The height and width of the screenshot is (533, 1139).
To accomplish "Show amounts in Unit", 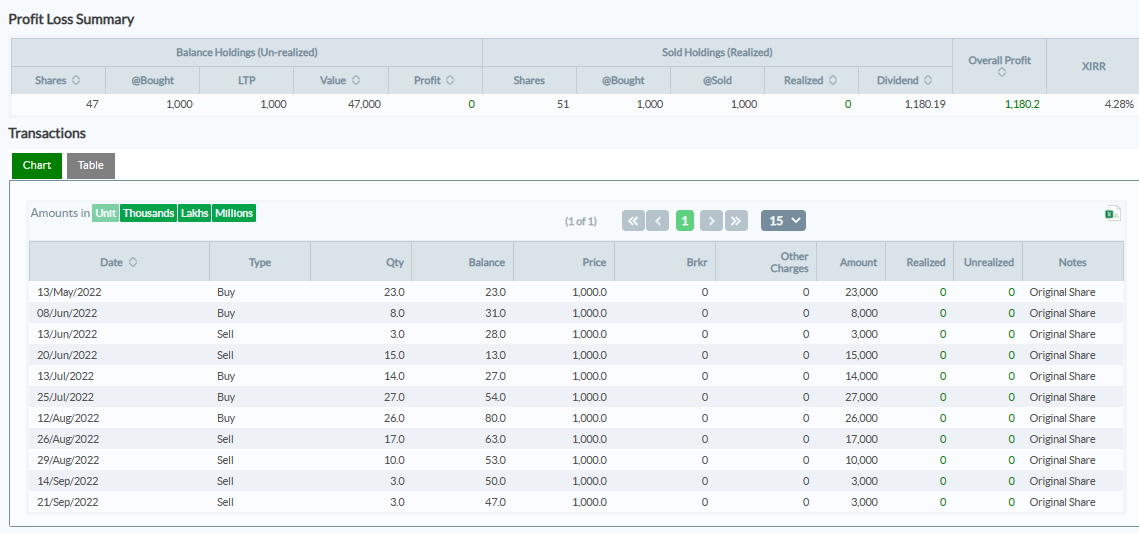I will tap(105, 213).
